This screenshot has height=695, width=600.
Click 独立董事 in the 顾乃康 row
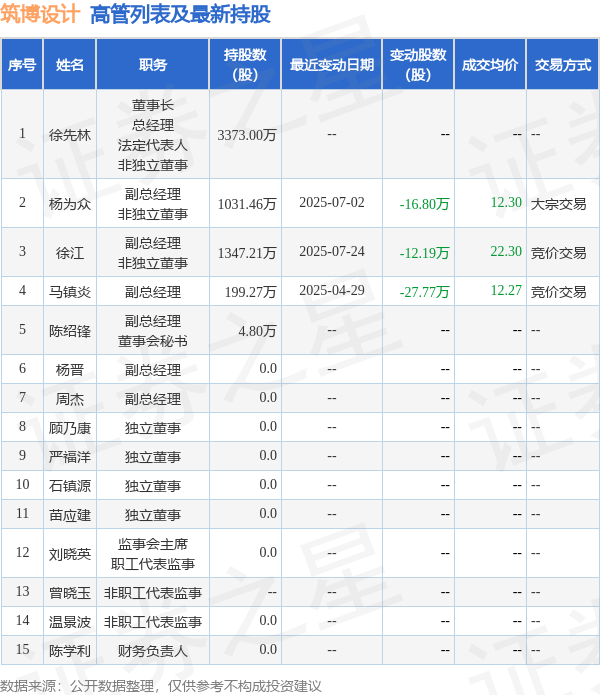(x=152, y=428)
